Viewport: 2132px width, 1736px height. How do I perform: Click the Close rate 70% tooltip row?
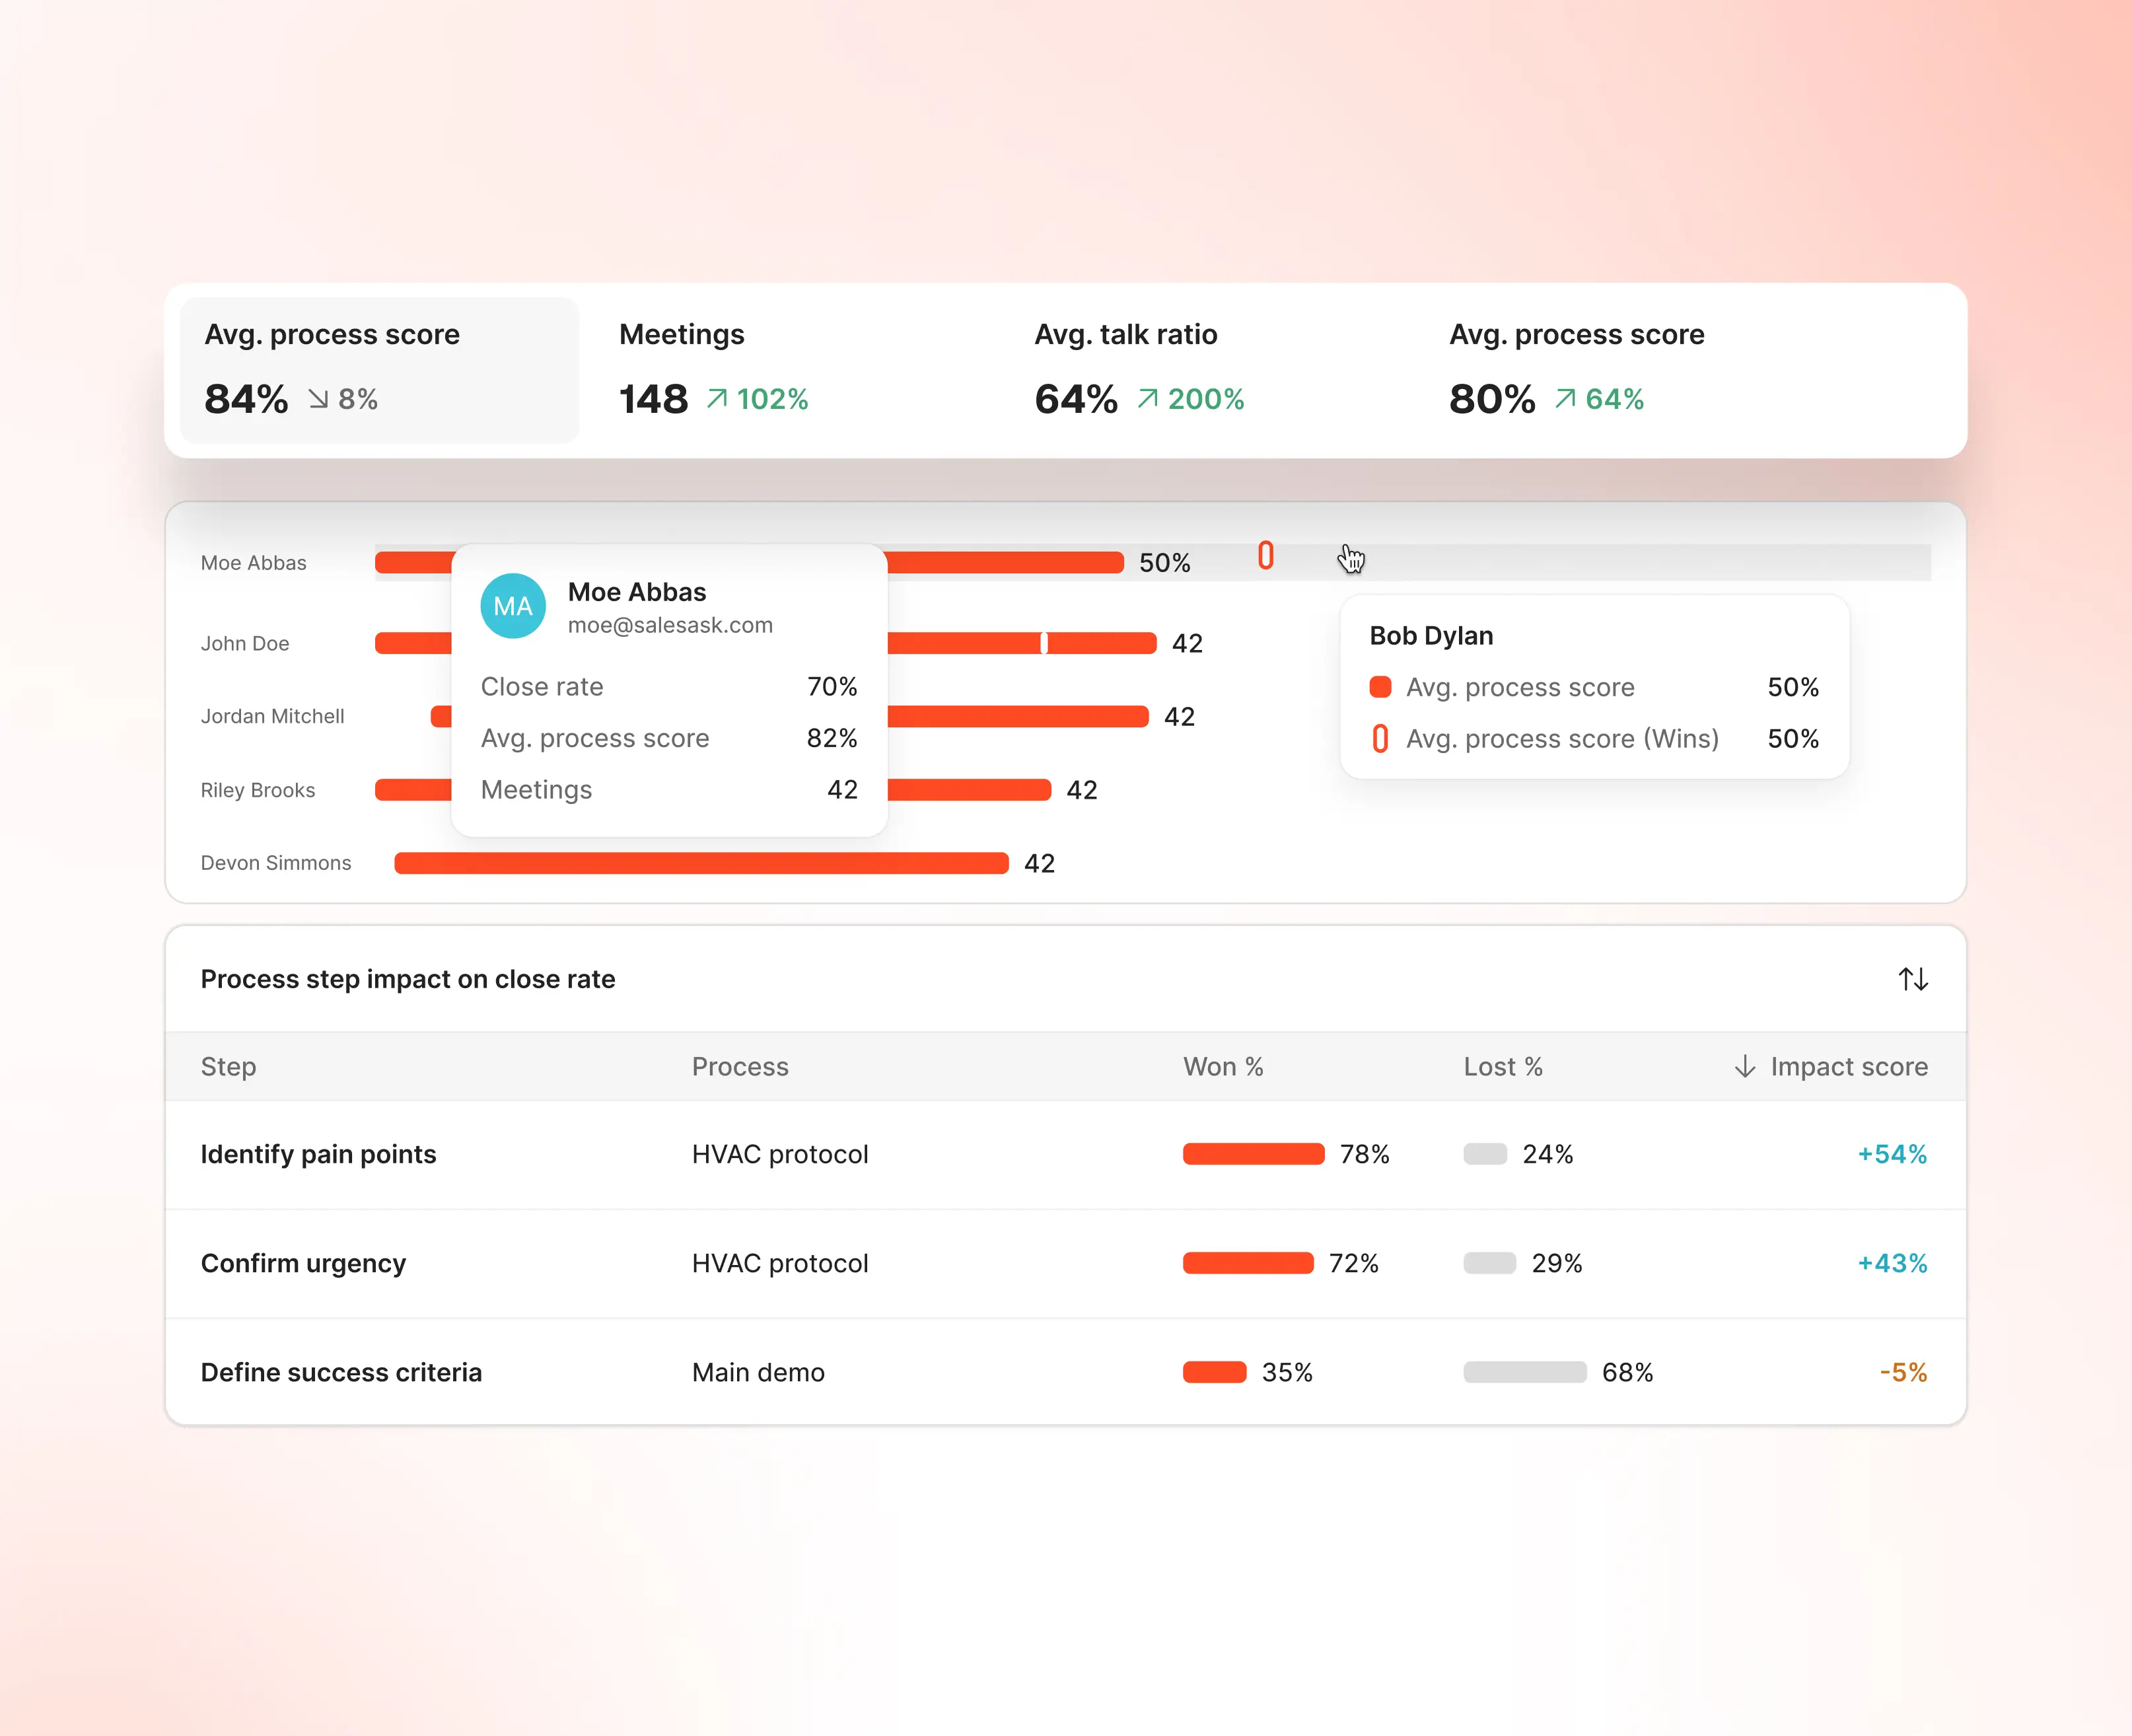click(x=669, y=687)
